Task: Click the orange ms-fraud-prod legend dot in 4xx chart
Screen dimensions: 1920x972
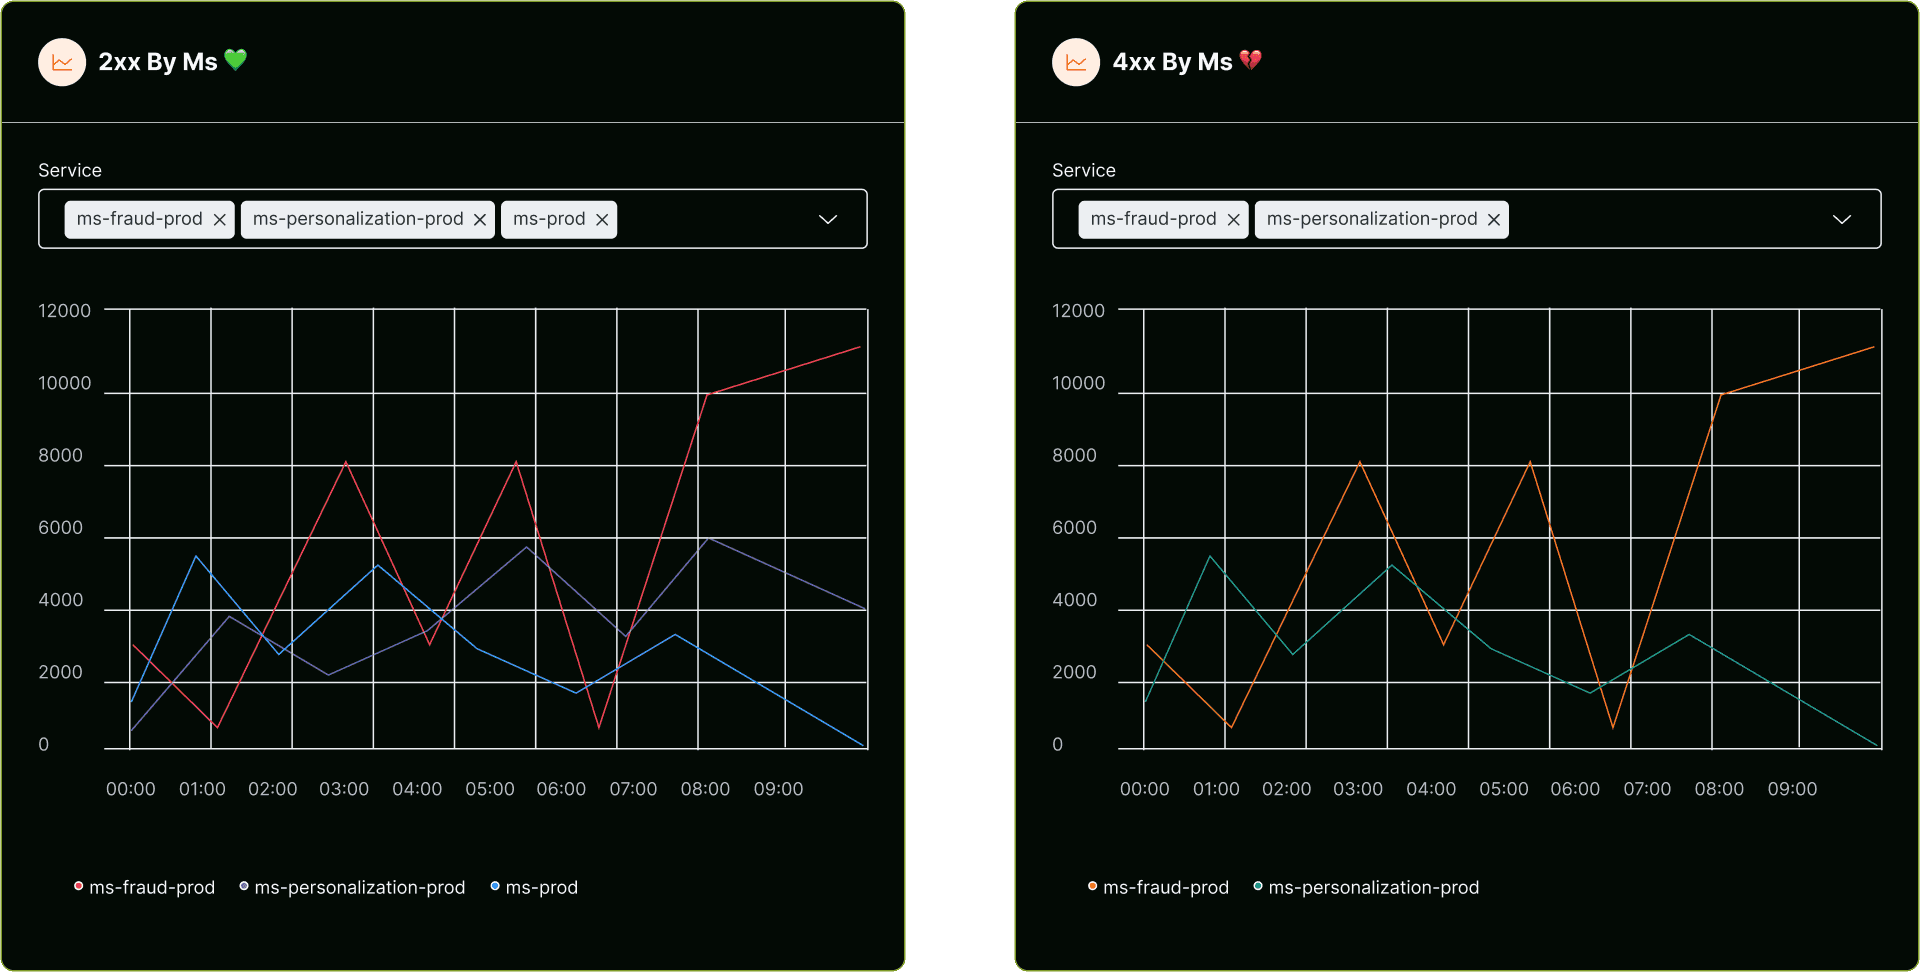Action: (1092, 886)
